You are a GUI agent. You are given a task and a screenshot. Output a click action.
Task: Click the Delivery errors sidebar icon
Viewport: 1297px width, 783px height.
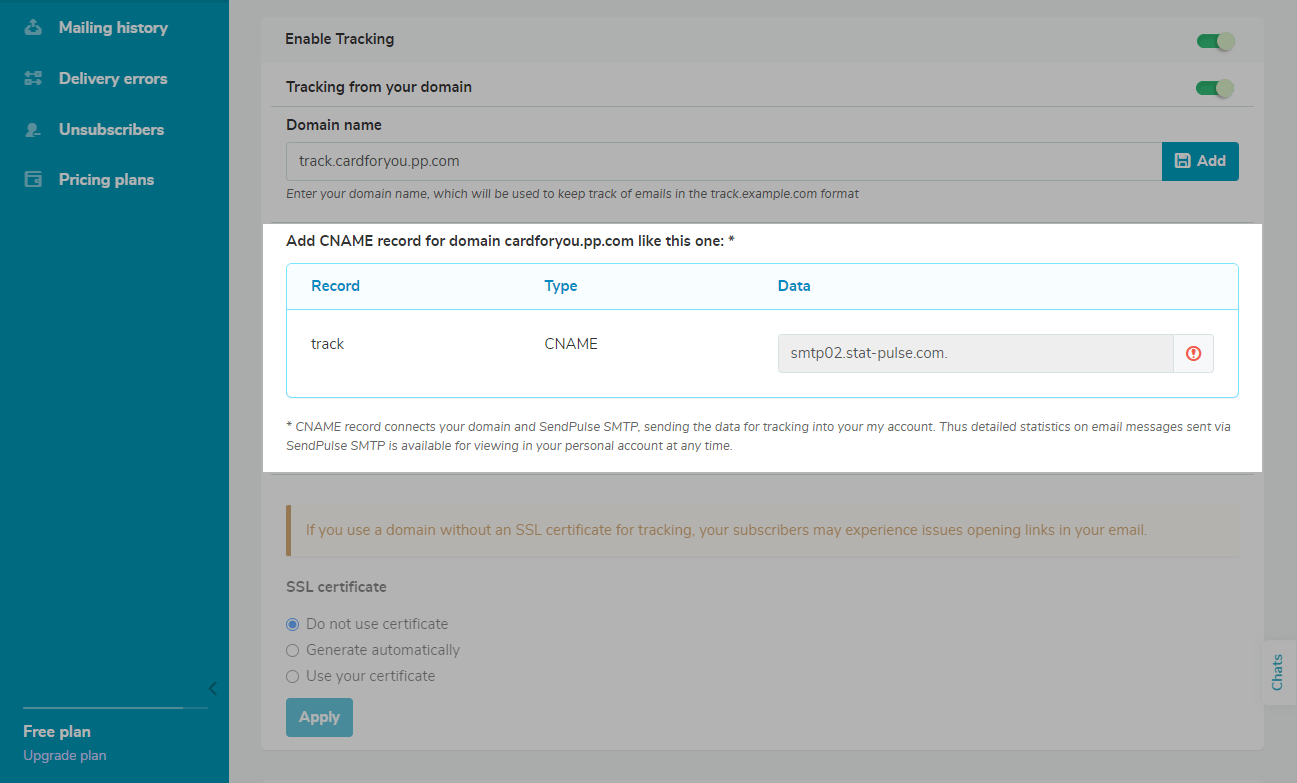[33, 78]
